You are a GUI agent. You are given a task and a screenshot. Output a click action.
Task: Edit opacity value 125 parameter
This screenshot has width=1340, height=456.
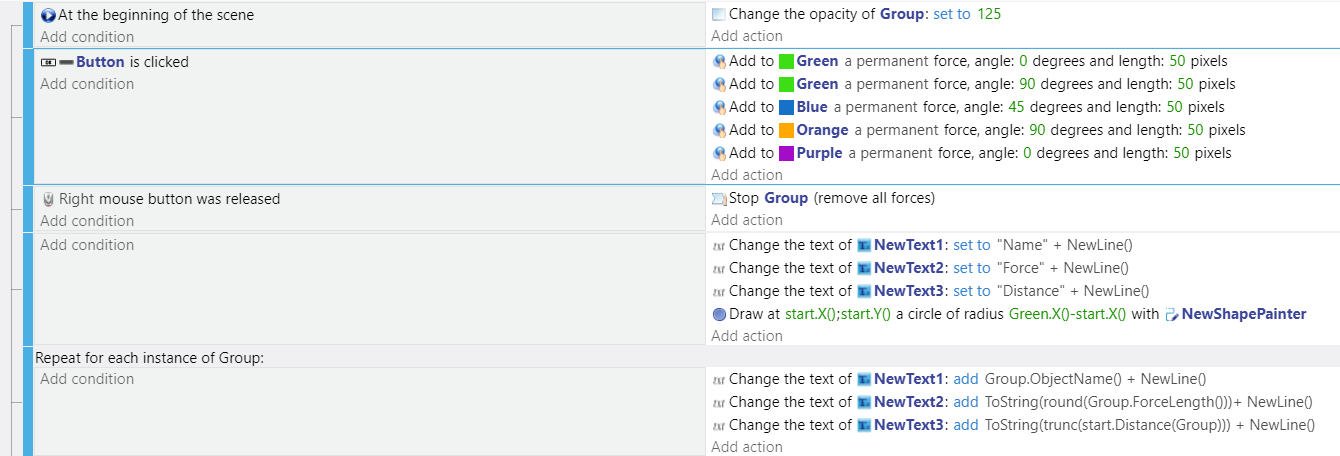coord(989,14)
